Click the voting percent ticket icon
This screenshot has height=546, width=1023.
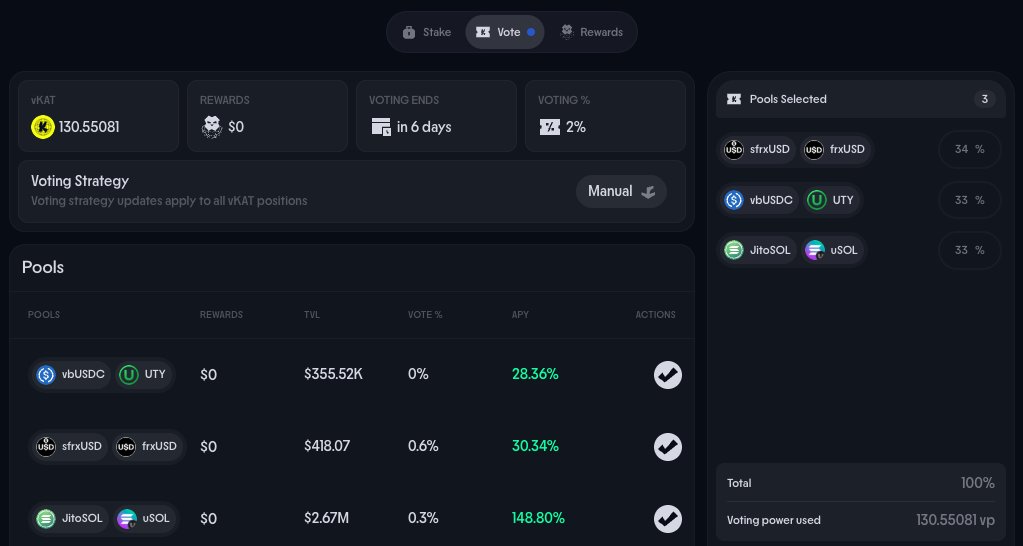point(549,127)
